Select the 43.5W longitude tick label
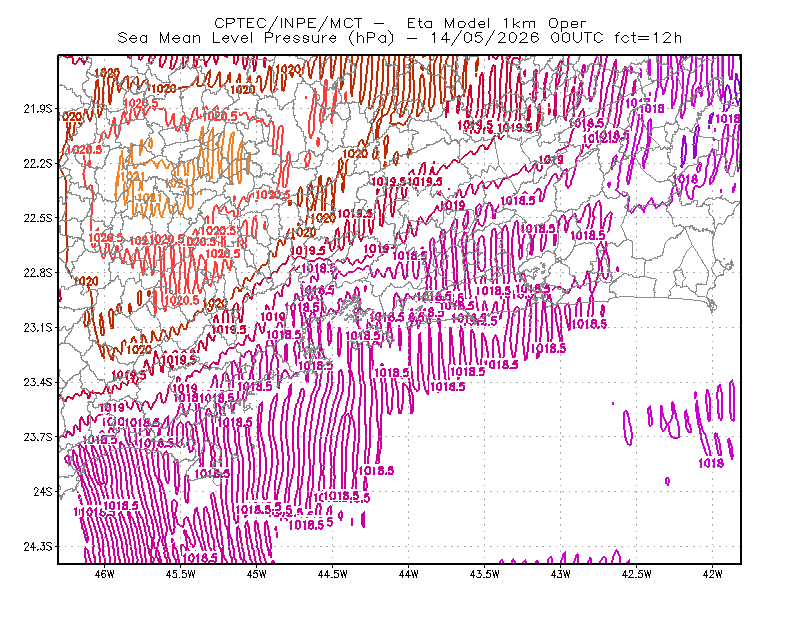 tap(485, 574)
